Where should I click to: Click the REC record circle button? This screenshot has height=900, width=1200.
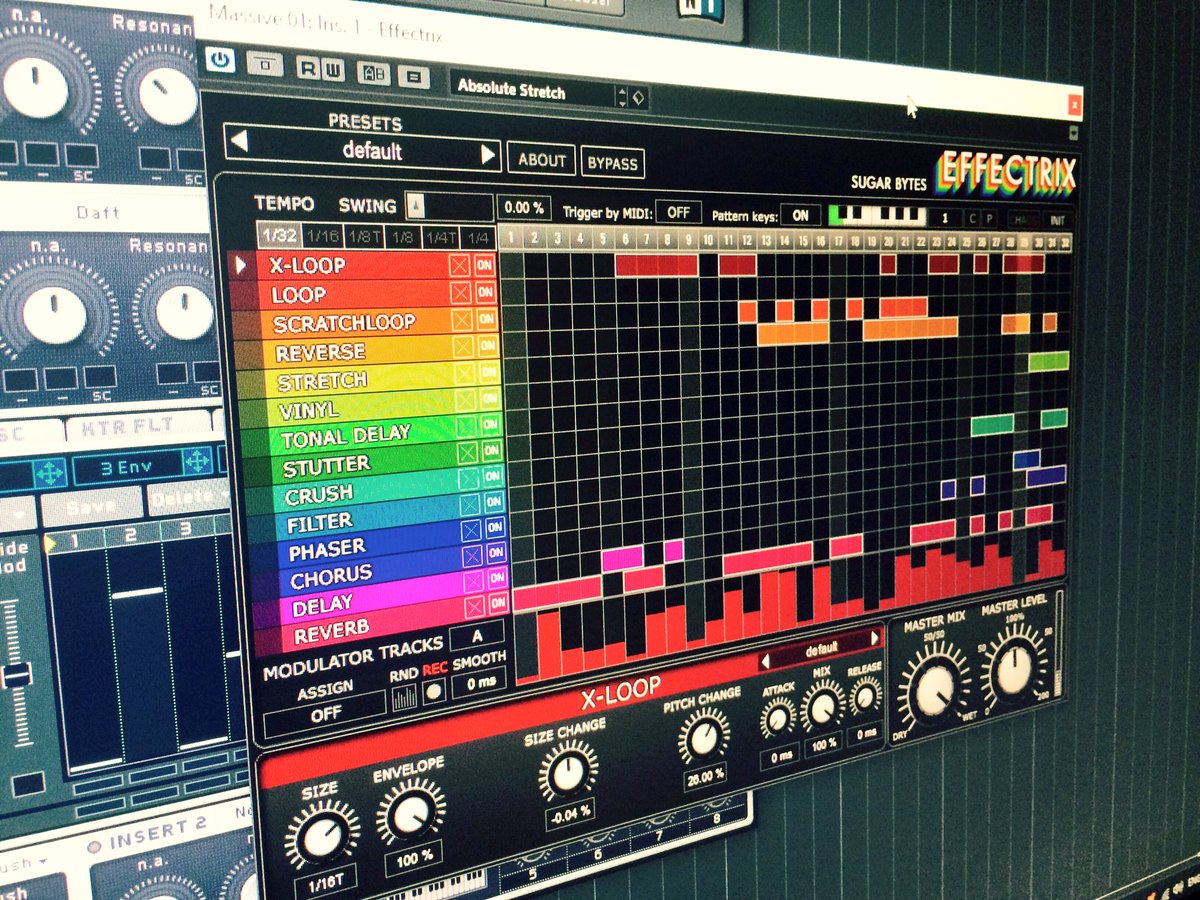pos(434,693)
